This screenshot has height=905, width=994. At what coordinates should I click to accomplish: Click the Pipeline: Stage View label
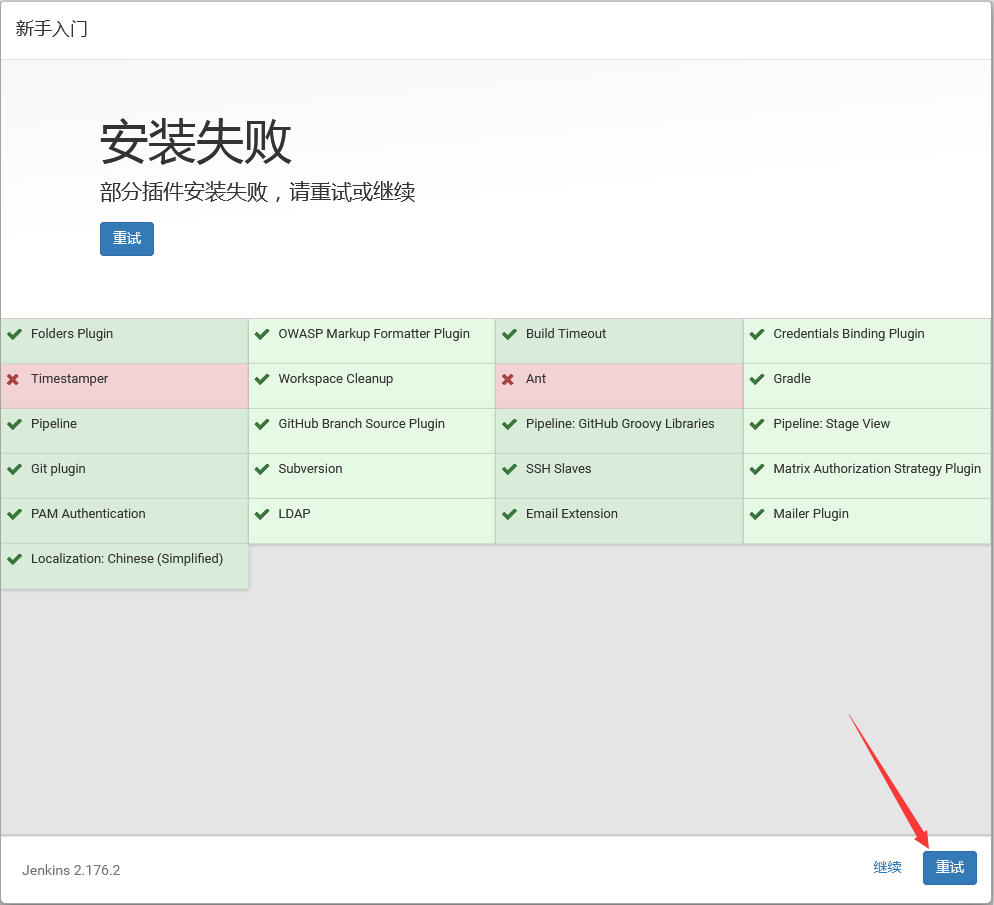[x=832, y=424]
